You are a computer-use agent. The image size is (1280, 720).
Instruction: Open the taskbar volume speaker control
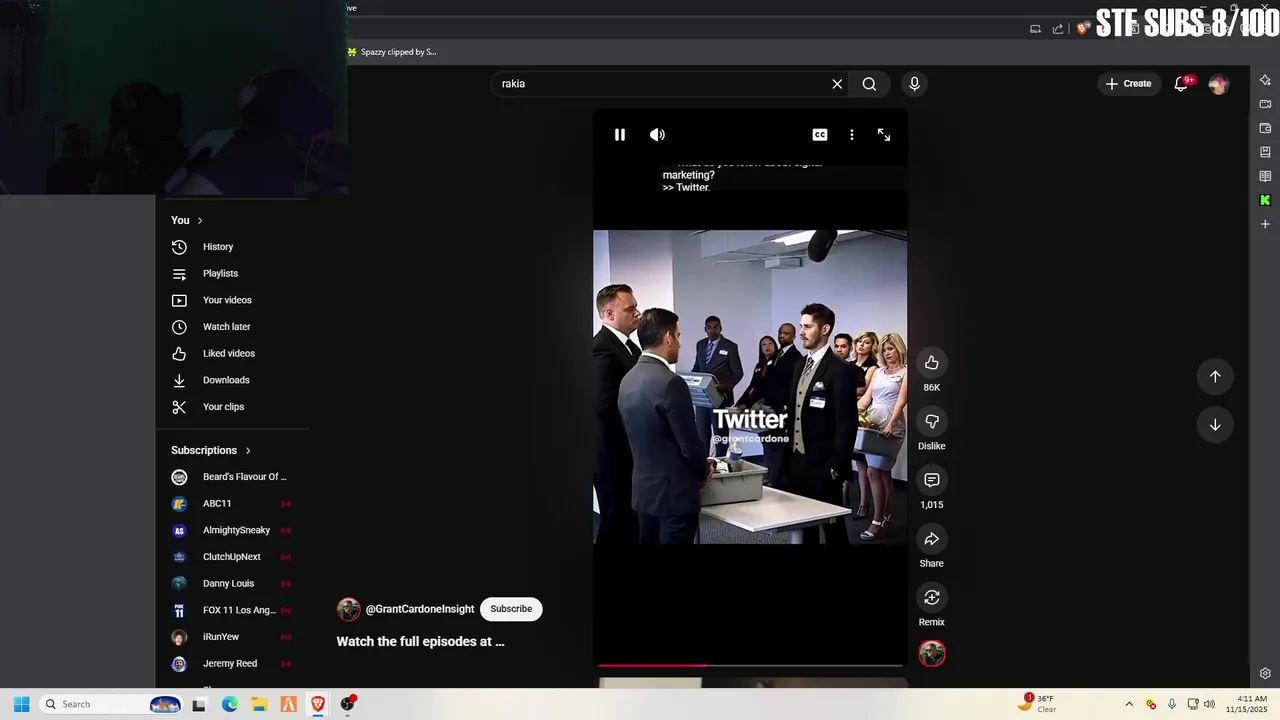[1209, 704]
